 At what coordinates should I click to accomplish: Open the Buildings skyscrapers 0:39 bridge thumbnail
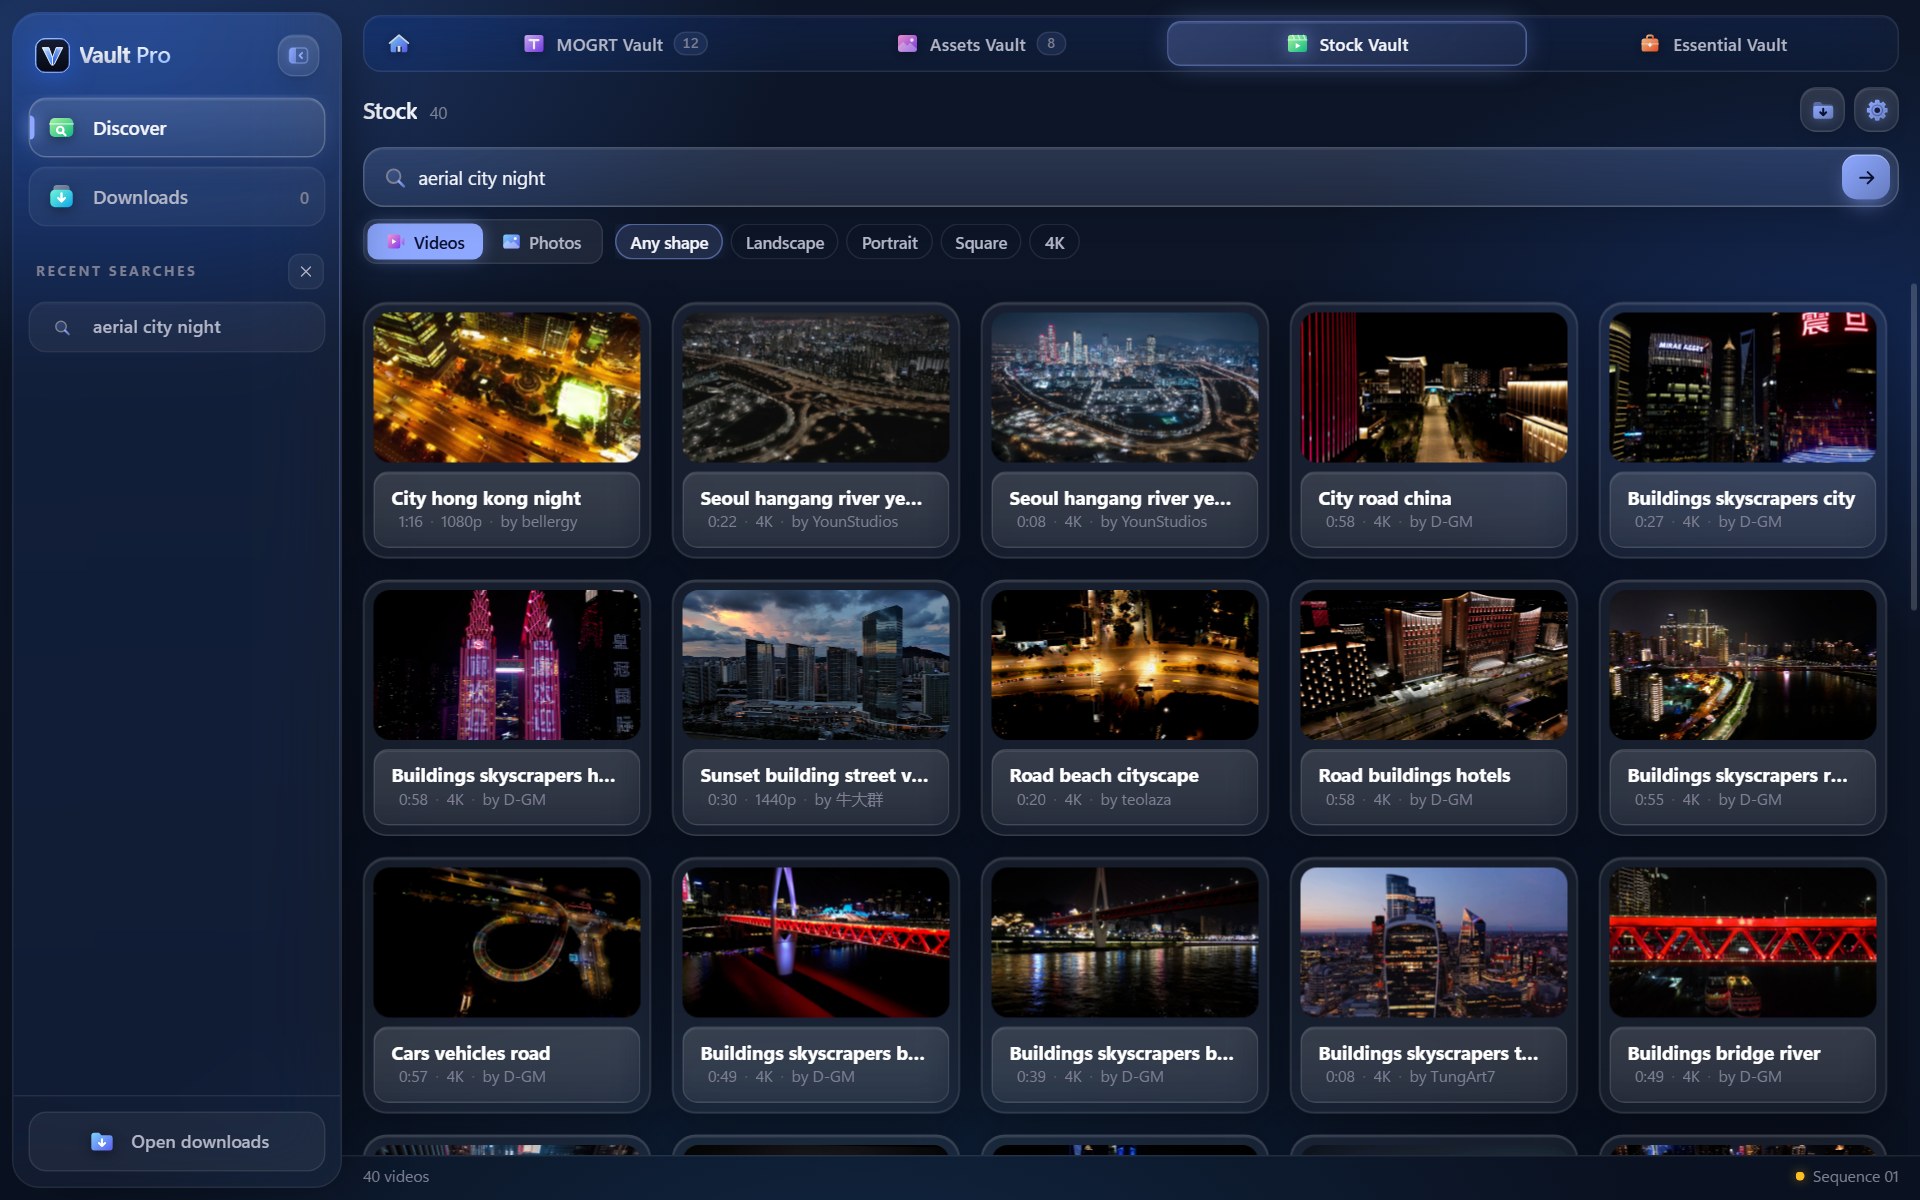click(x=1125, y=942)
